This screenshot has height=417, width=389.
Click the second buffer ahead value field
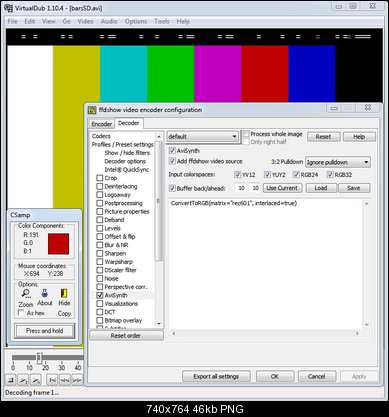click(x=255, y=188)
